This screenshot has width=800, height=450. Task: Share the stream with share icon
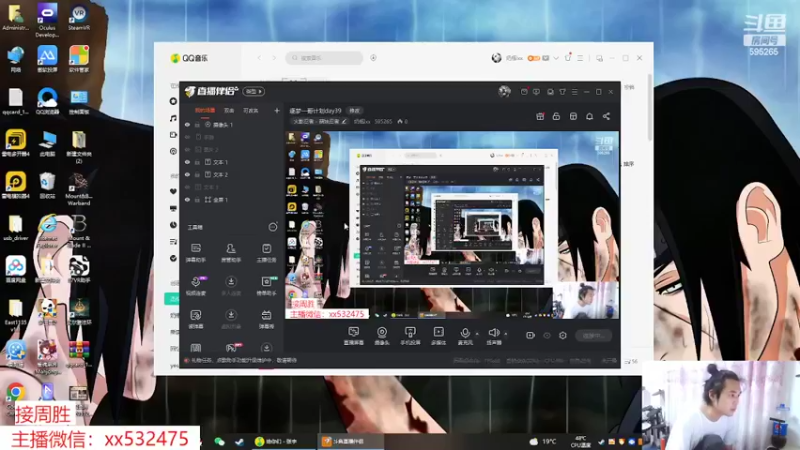point(606,116)
